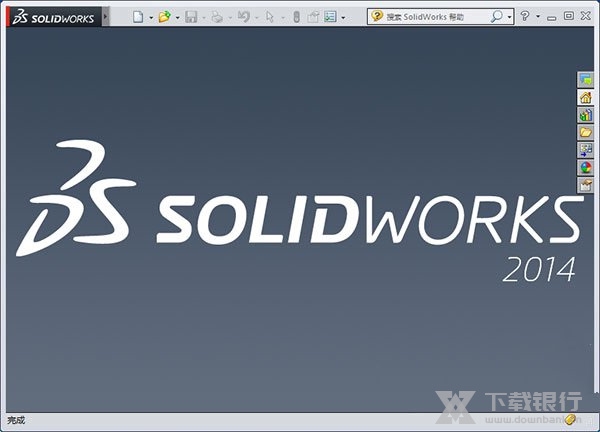Open SolidWorks Resources home tab
Image resolution: width=600 pixels, height=432 pixels.
[x=585, y=98]
